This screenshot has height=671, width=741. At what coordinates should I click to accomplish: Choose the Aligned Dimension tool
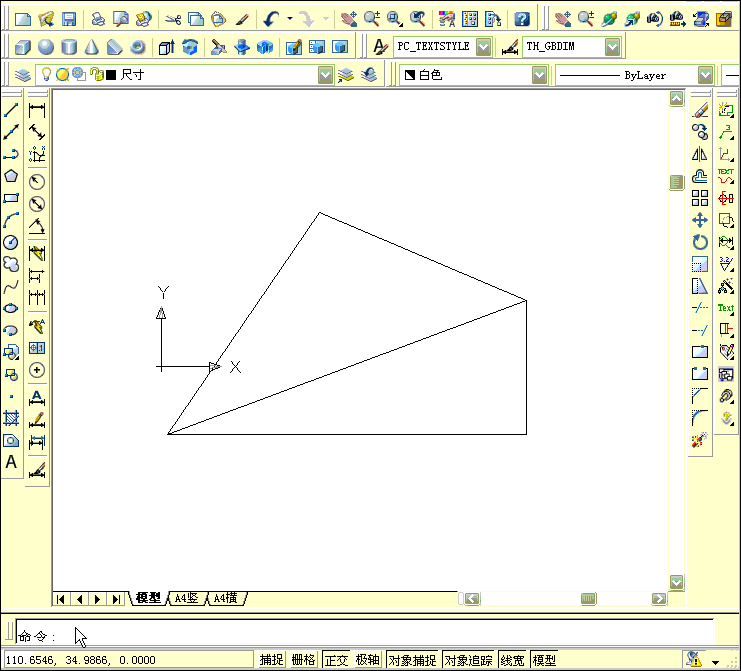37,132
